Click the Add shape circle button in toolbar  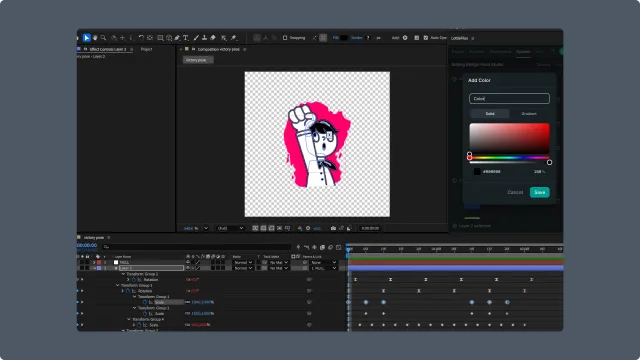coord(405,38)
